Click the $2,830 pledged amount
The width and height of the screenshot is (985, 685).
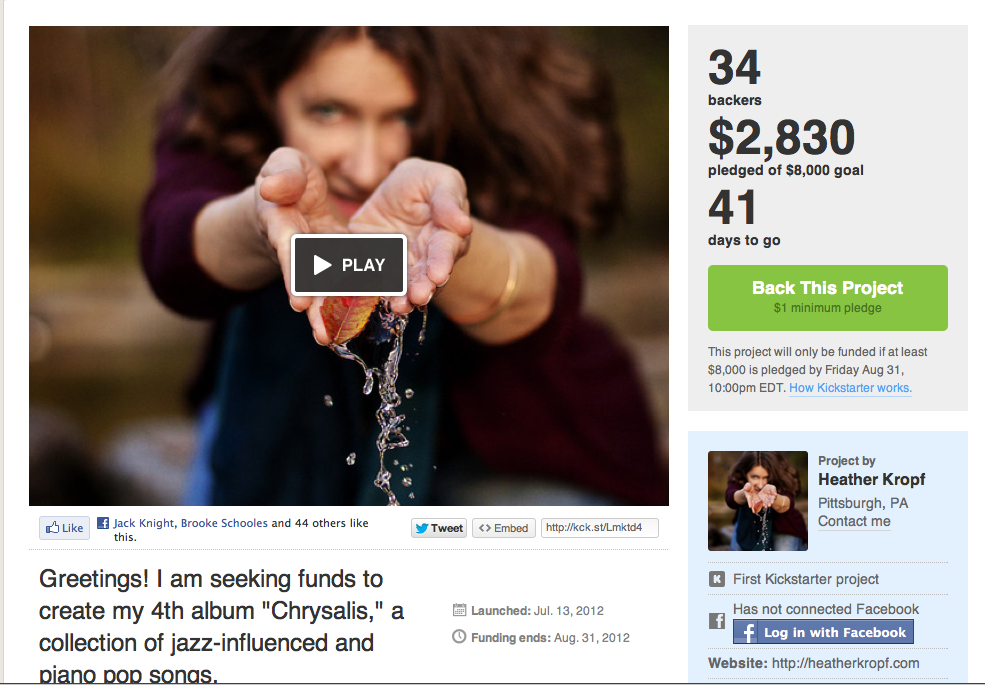[x=781, y=137]
